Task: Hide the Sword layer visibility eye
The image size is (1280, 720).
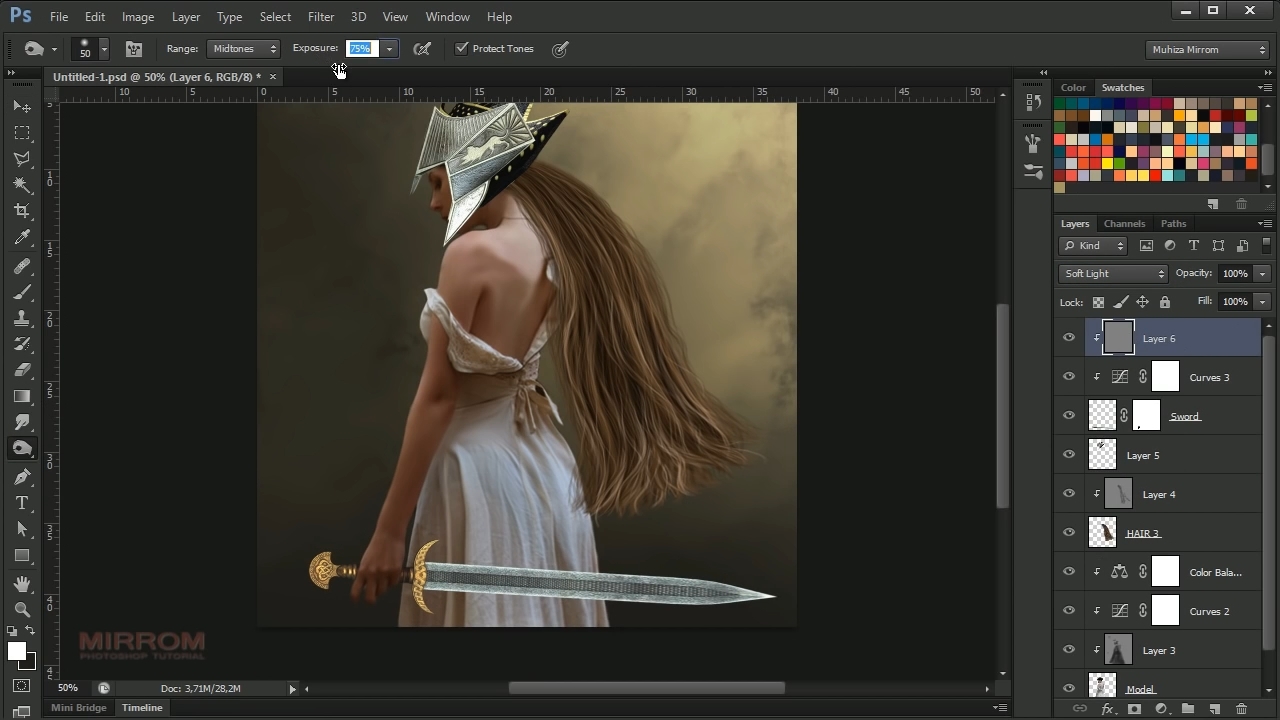Action: (x=1069, y=416)
